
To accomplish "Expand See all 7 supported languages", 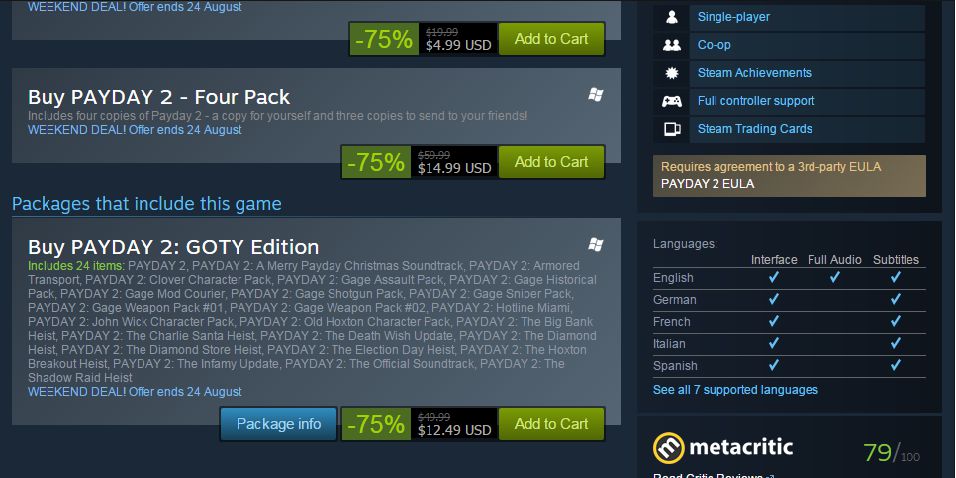I will tap(735, 390).
